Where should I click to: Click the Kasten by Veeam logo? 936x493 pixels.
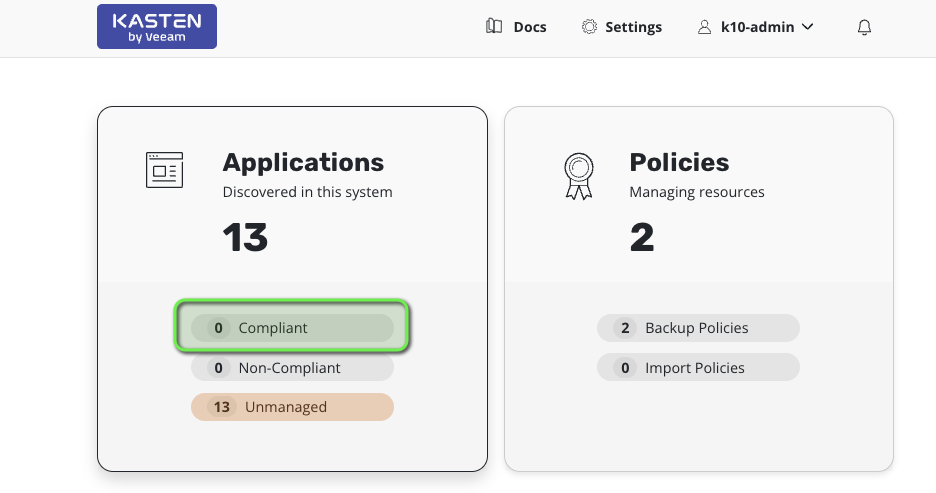(156, 26)
